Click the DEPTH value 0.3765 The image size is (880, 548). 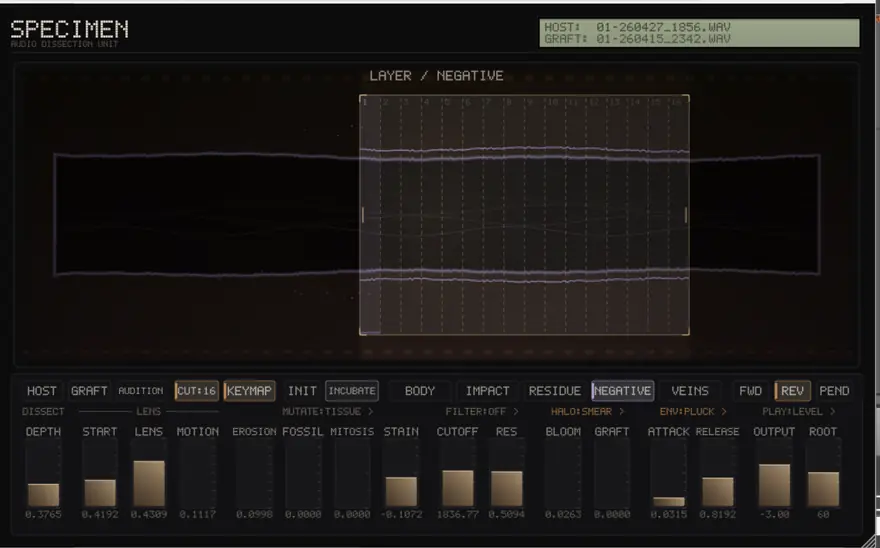click(43, 514)
